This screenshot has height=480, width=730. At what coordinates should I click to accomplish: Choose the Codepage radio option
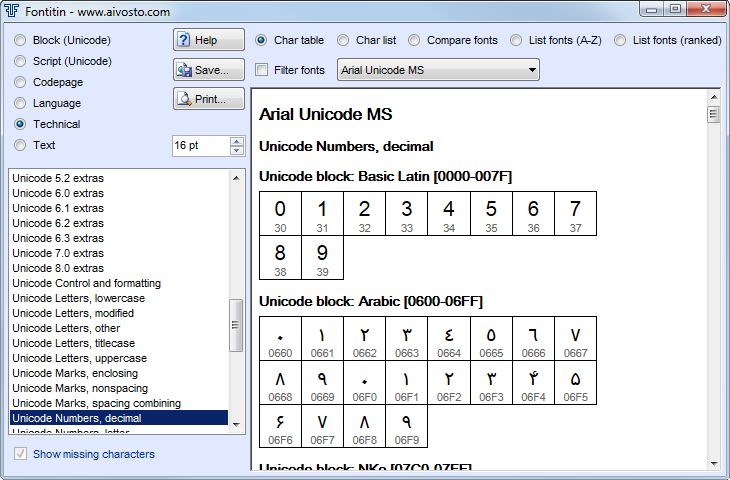coord(20,82)
